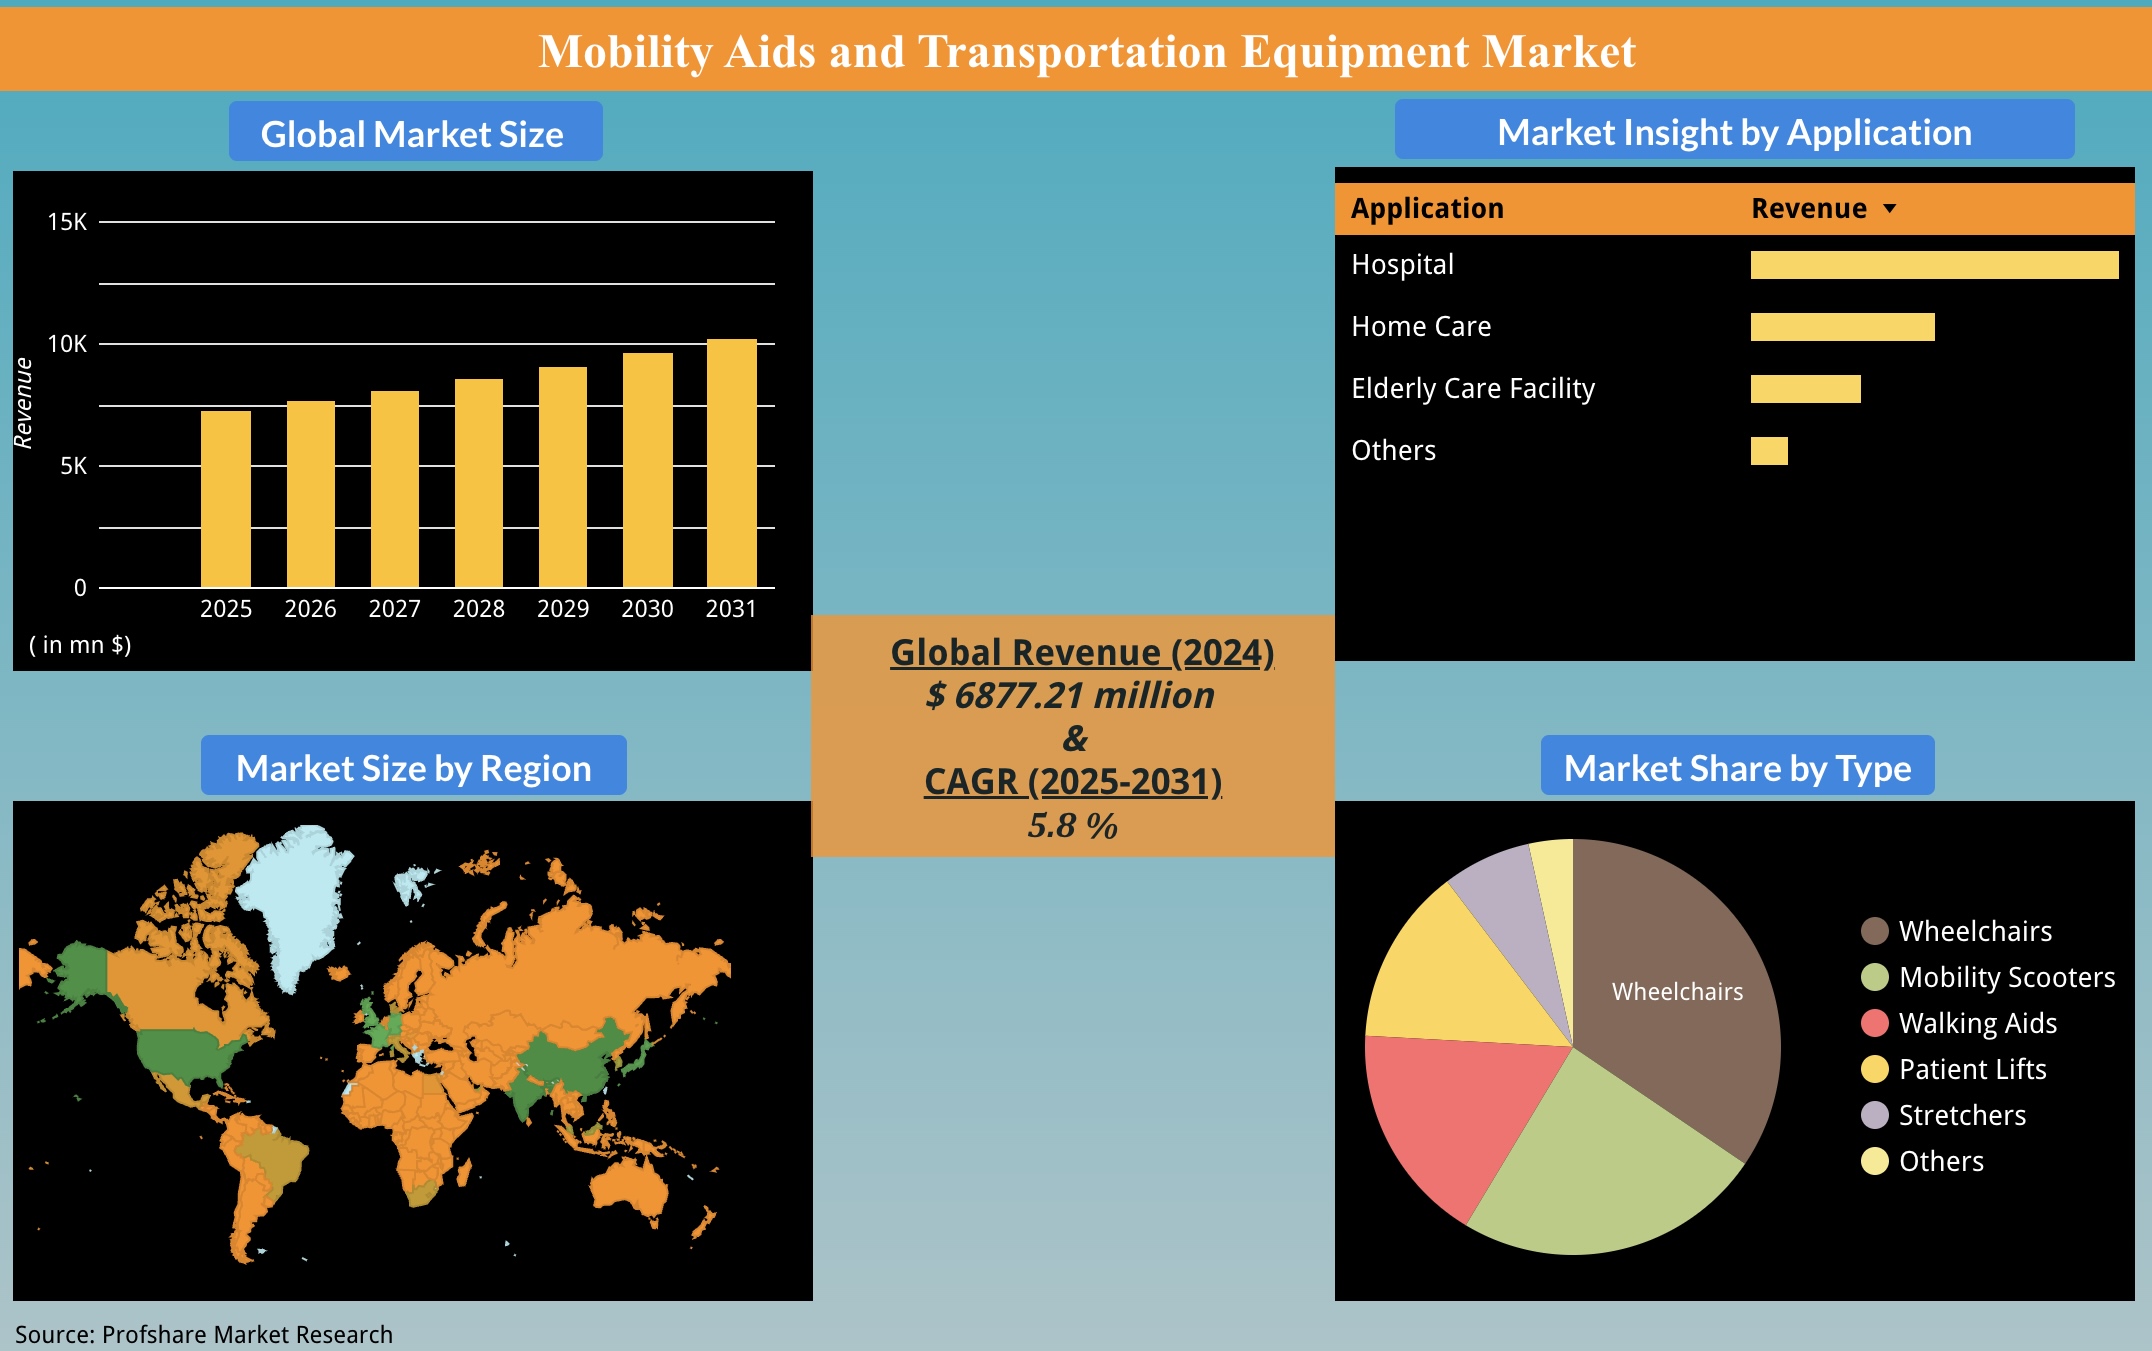Click the Walking Aids legend label
This screenshot has width=2152, height=1351.
(1978, 1023)
